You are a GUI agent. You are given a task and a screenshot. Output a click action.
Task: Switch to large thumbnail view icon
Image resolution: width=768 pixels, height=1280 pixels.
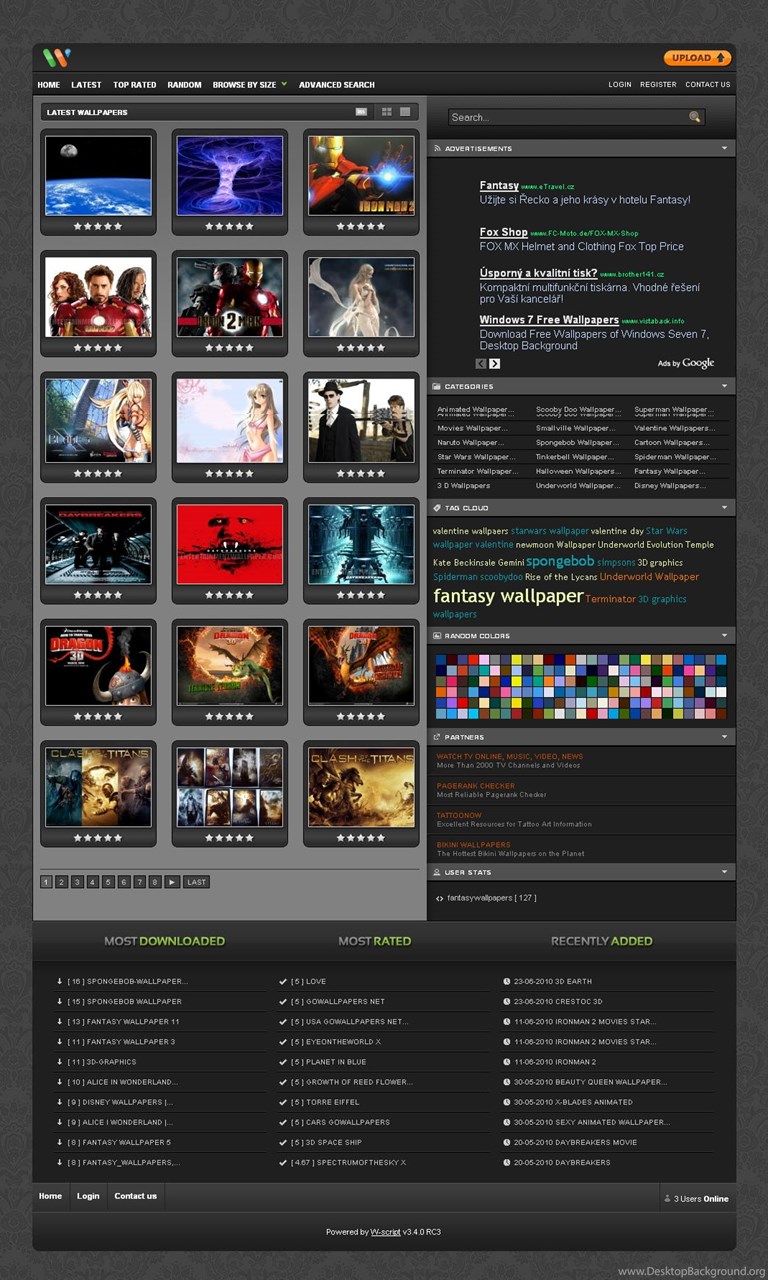405,112
